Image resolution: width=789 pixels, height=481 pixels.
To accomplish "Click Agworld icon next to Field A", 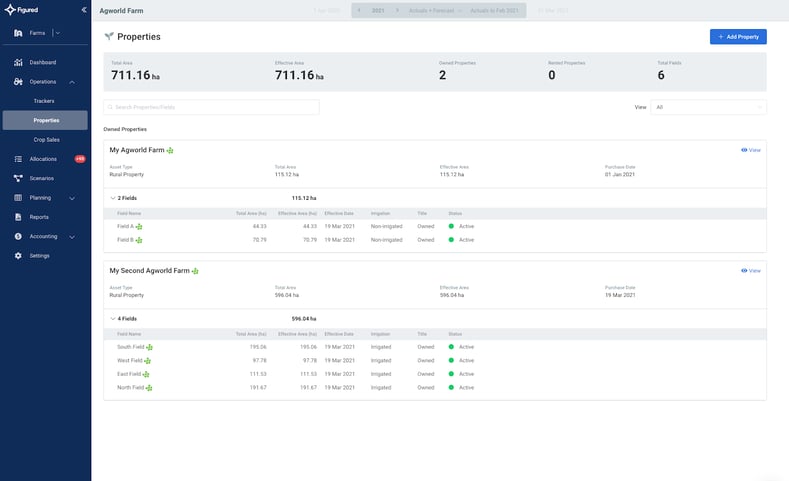I will (x=139, y=227).
